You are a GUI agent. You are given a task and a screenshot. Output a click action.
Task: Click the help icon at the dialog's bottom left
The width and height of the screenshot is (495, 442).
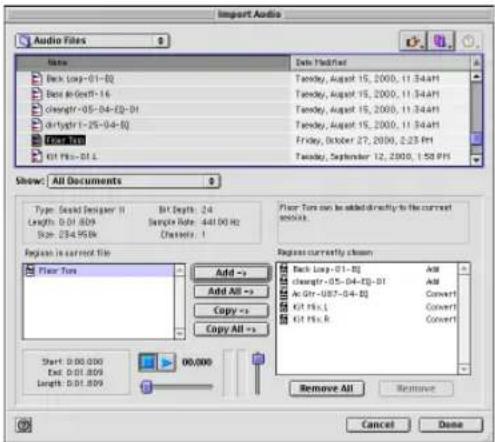(24, 425)
